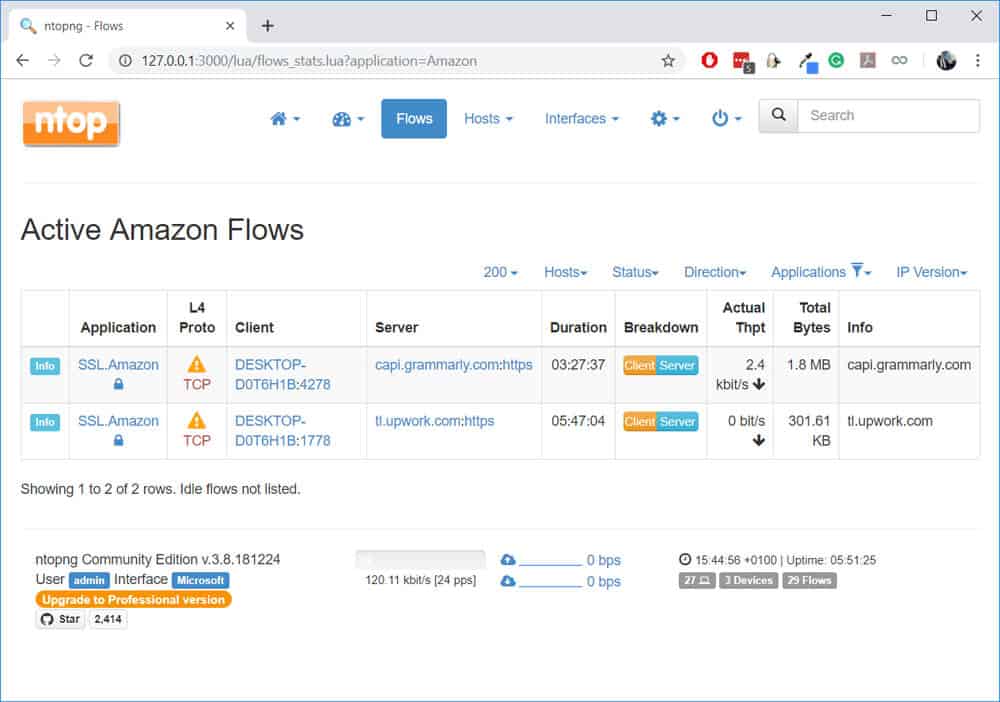Open client DESKTOP-D0T6H1B:1778 link
Screen dimensions: 1000x702
[283, 430]
